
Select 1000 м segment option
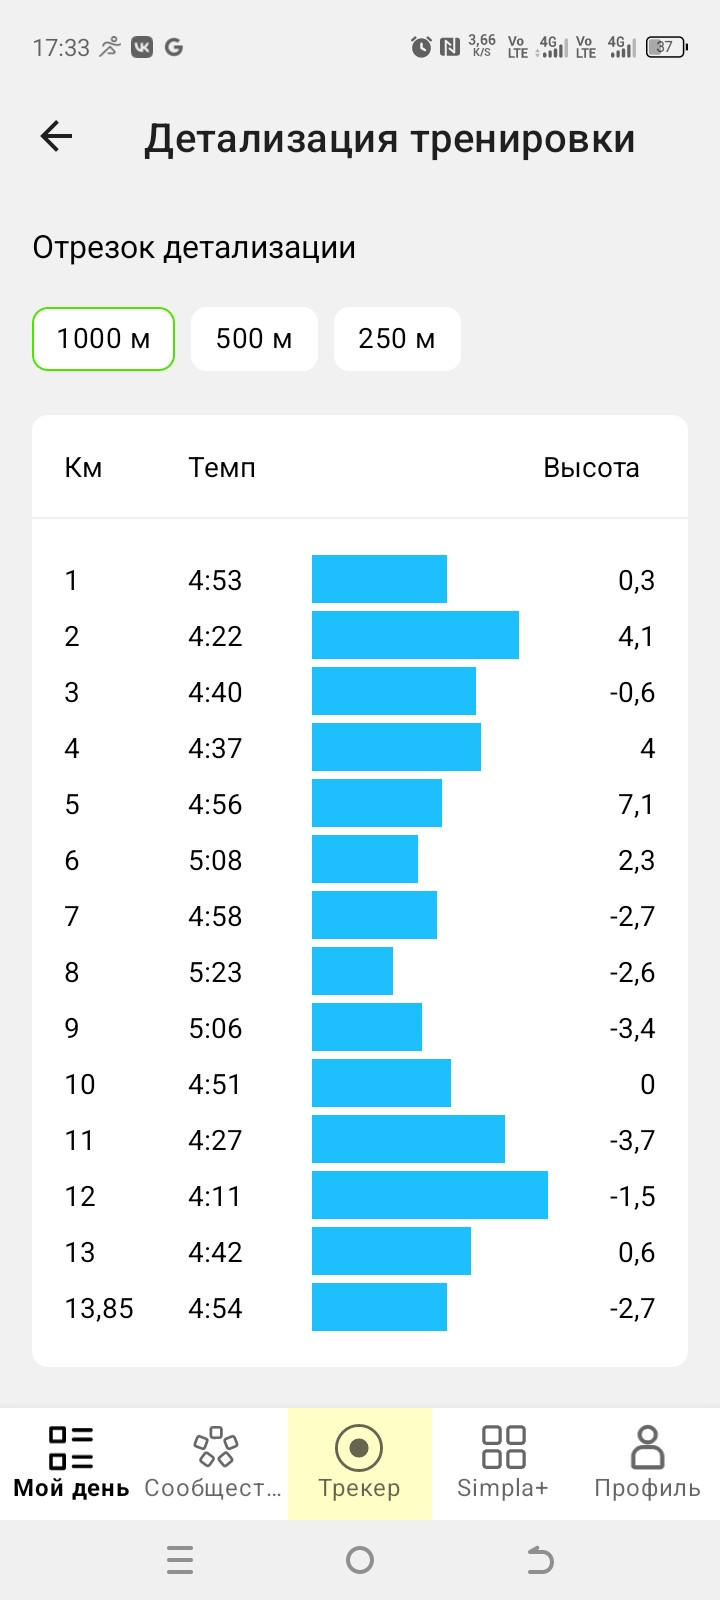(x=104, y=339)
